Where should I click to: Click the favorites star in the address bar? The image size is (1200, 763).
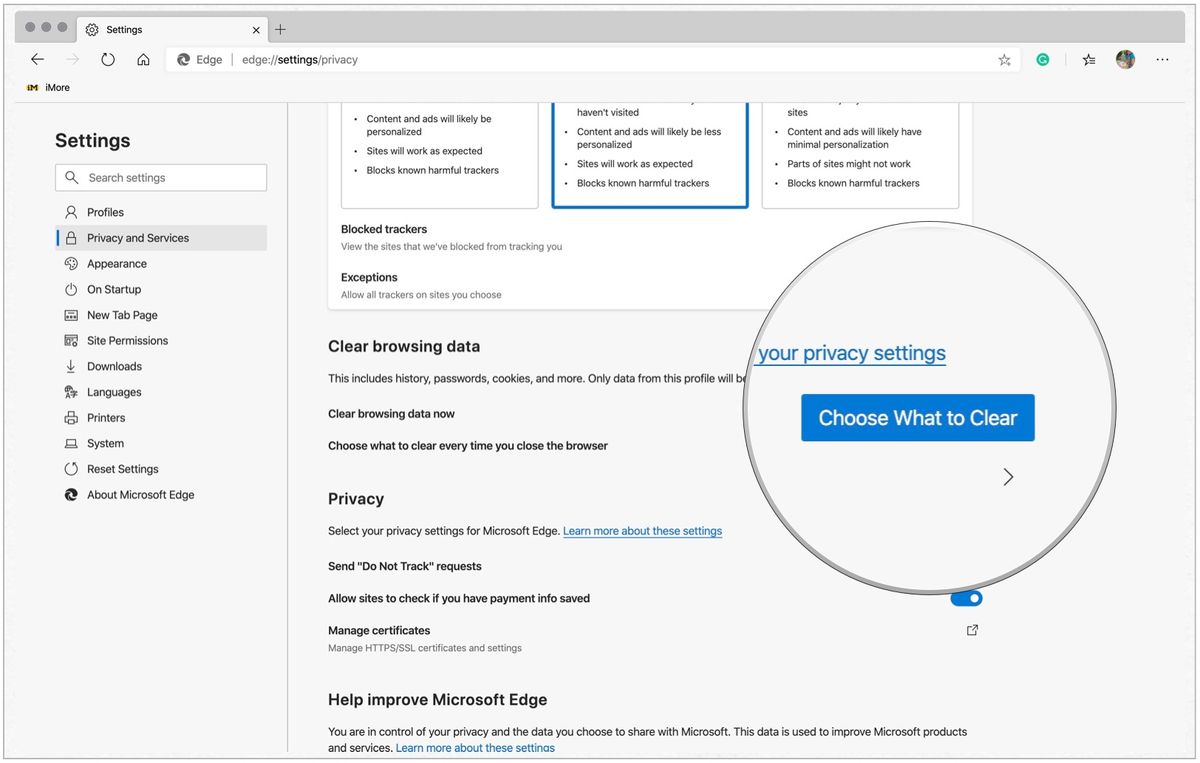click(1004, 60)
